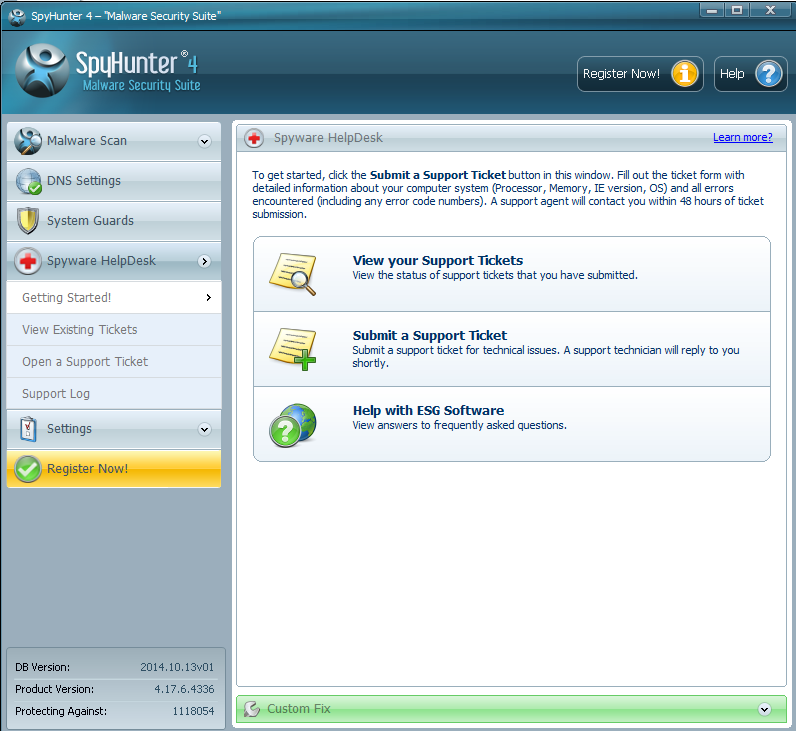Select the Getting Started! sidebar entry
Image resolution: width=796 pixels, height=731 pixels.
tap(67, 297)
